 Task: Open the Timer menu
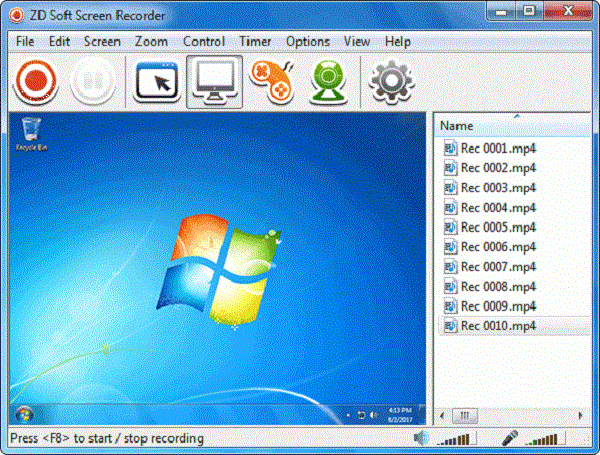click(x=255, y=41)
